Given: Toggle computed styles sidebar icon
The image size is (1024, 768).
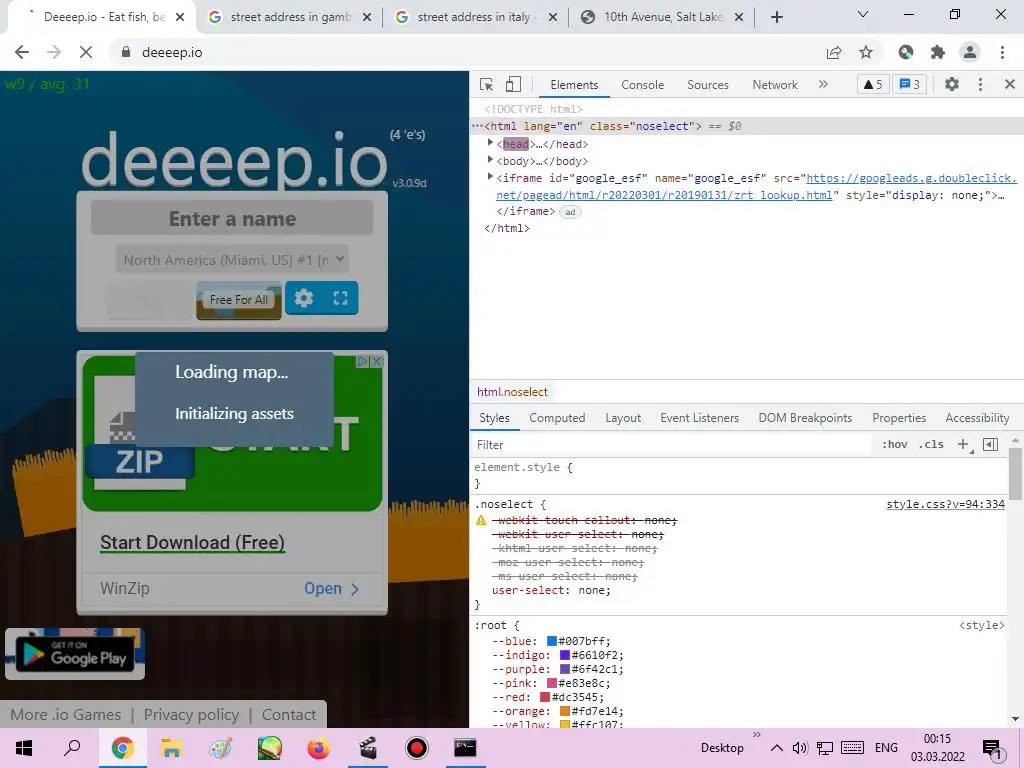Looking at the screenshot, I should (x=990, y=445).
